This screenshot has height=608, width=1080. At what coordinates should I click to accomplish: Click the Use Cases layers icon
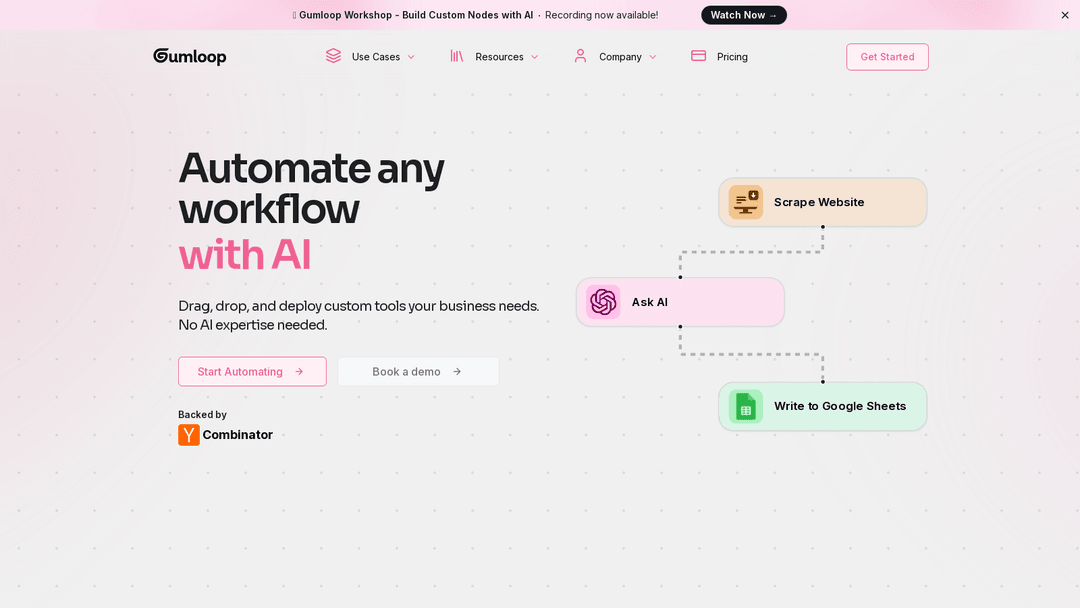tap(333, 56)
